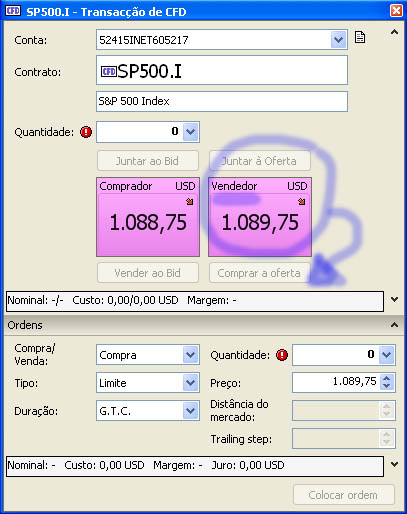Open the Tipo order type dropdown
This screenshot has height=514, width=407.
click(191, 383)
